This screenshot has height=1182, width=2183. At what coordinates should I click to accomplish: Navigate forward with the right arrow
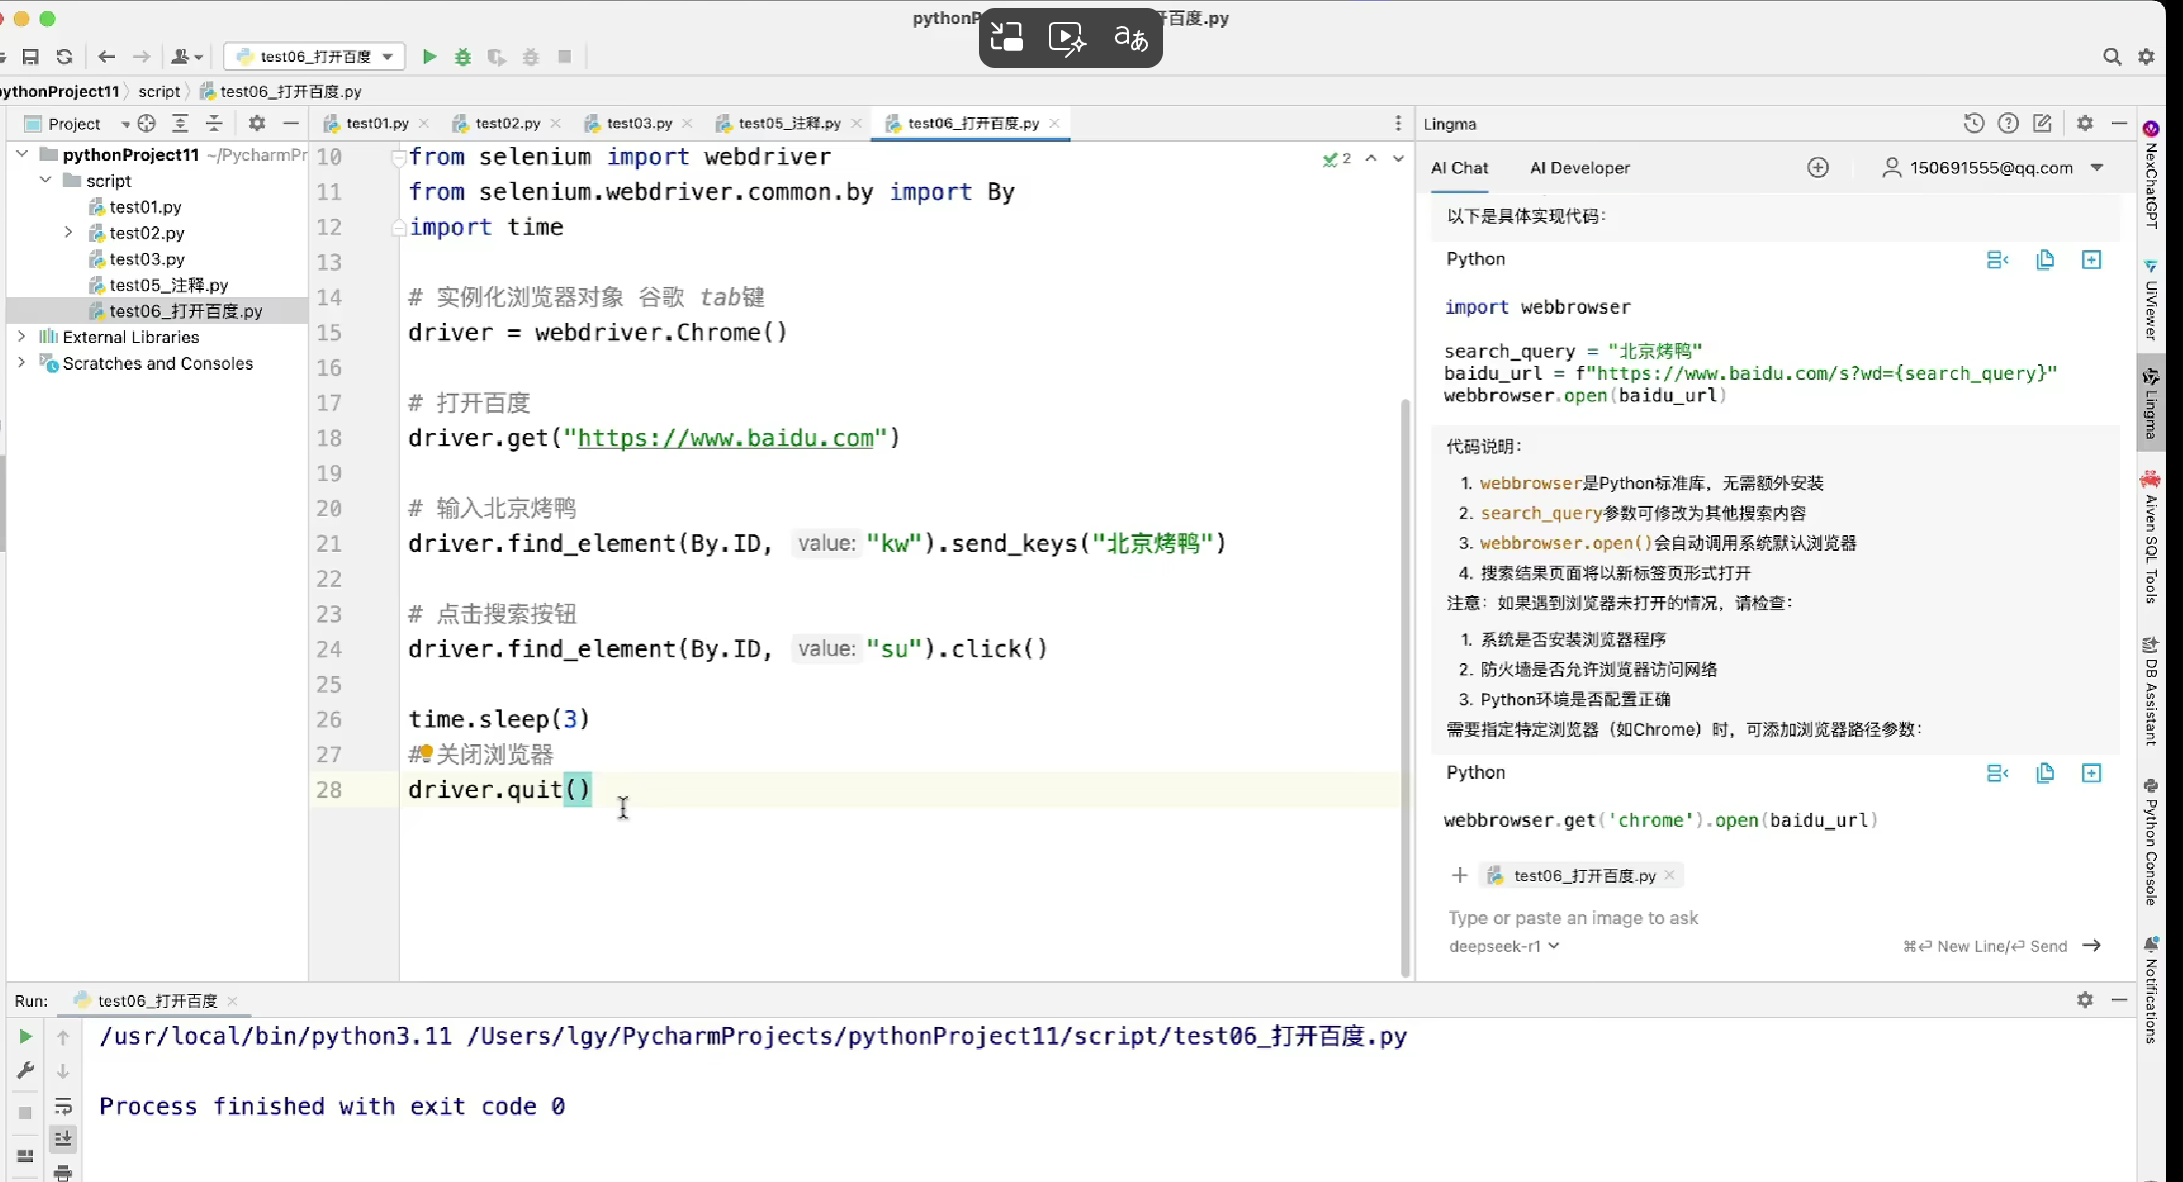point(142,57)
